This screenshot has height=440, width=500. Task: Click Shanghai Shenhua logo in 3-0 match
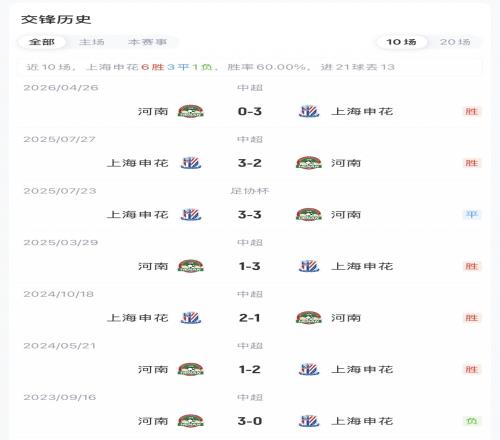pyautogui.click(x=309, y=421)
